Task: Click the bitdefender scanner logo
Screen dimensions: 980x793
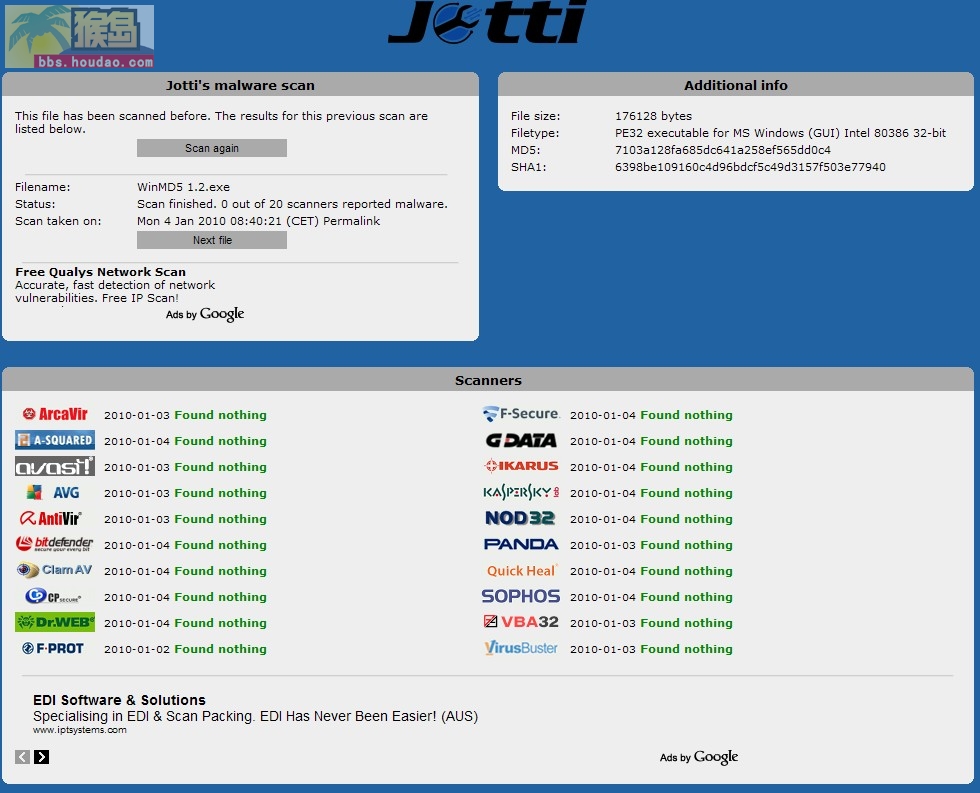Action: tap(54, 544)
